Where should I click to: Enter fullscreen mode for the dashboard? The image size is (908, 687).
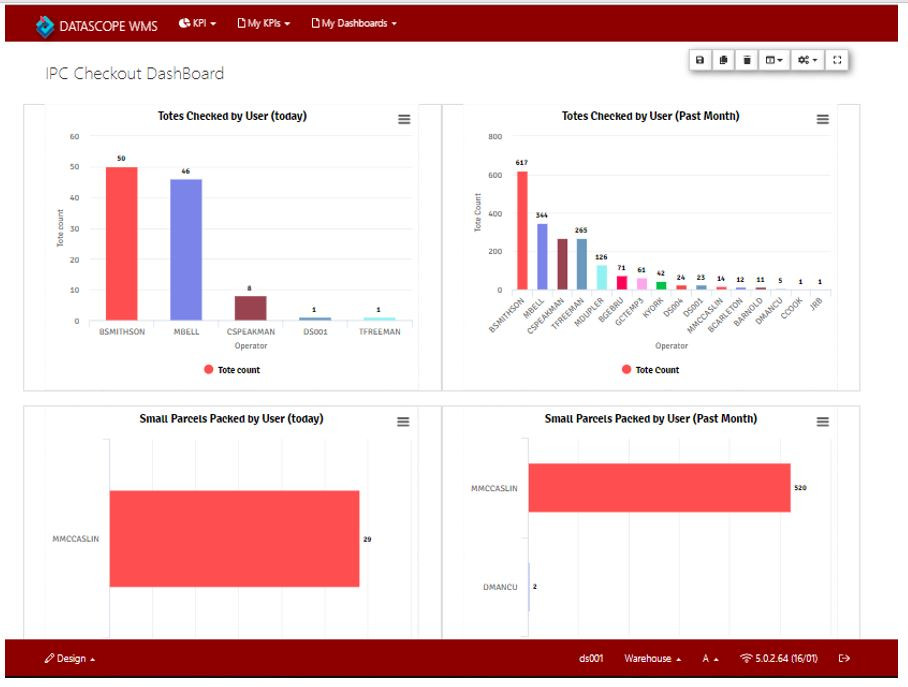click(837, 61)
